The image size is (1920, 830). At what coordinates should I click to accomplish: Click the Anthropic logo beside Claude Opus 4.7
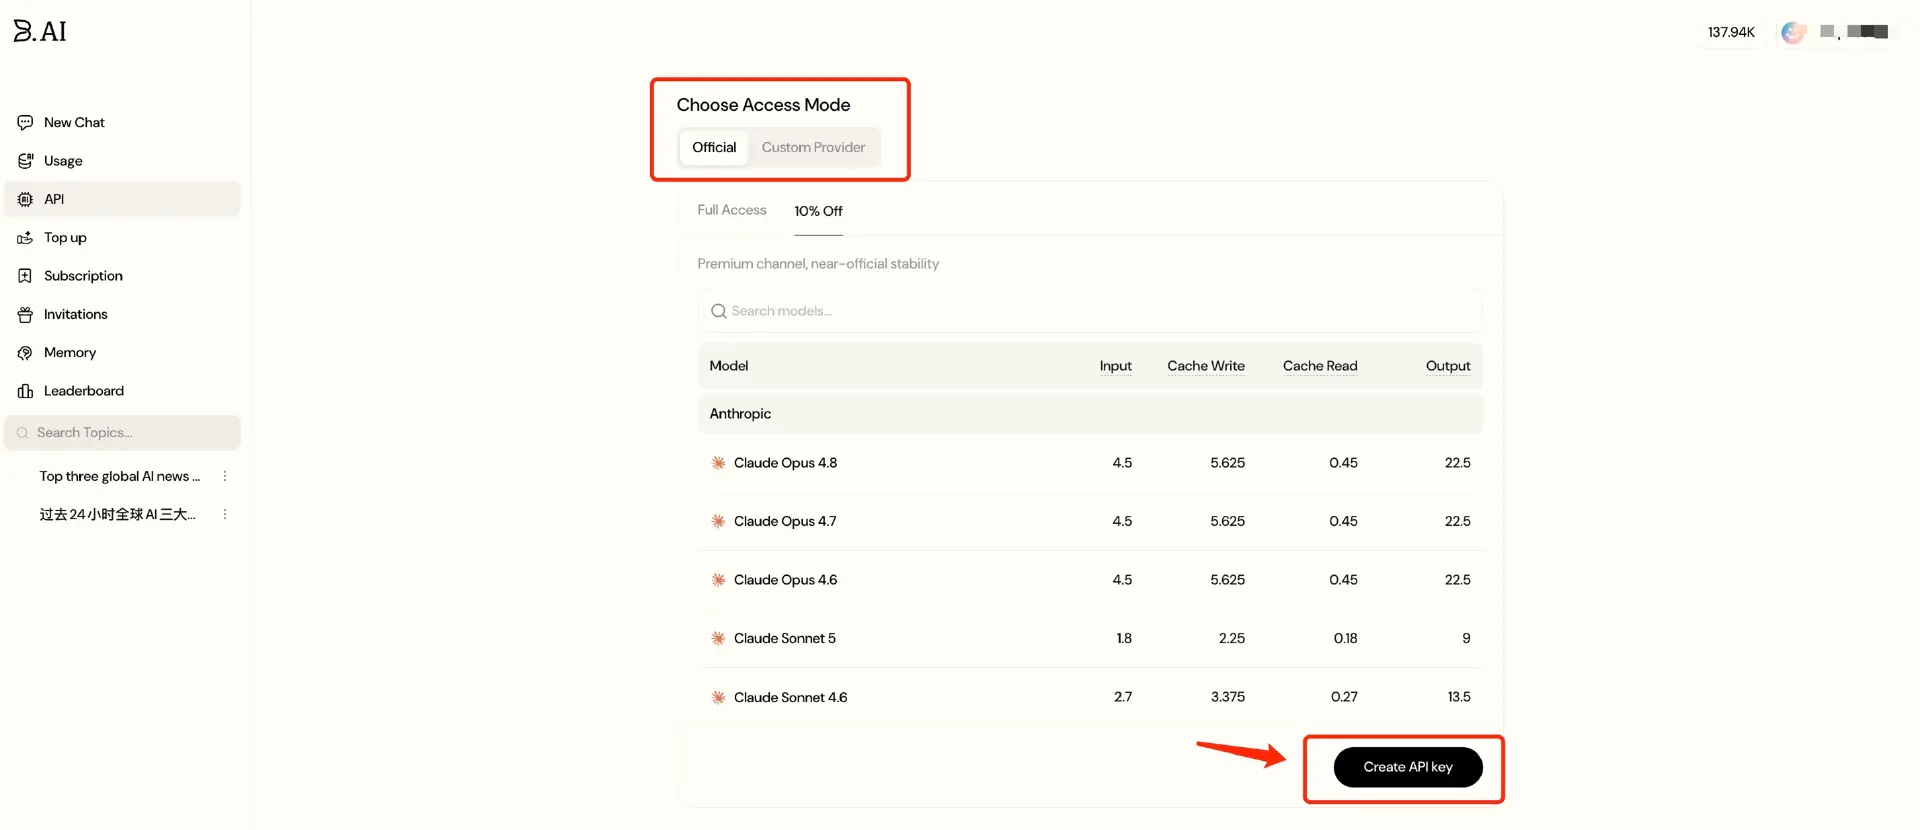tap(718, 521)
